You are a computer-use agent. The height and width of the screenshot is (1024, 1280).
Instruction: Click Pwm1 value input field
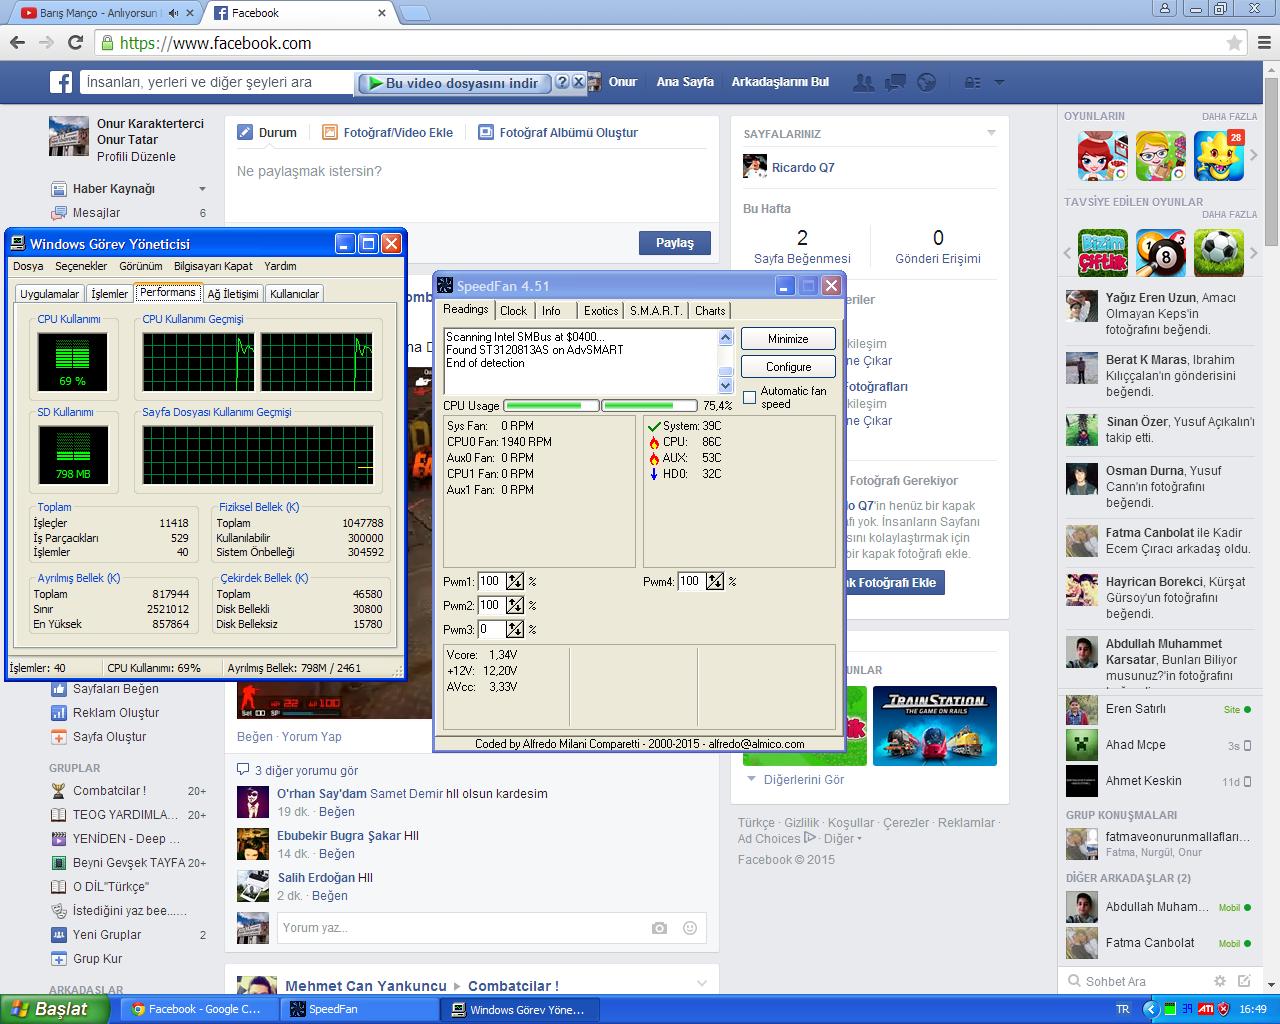tap(491, 581)
